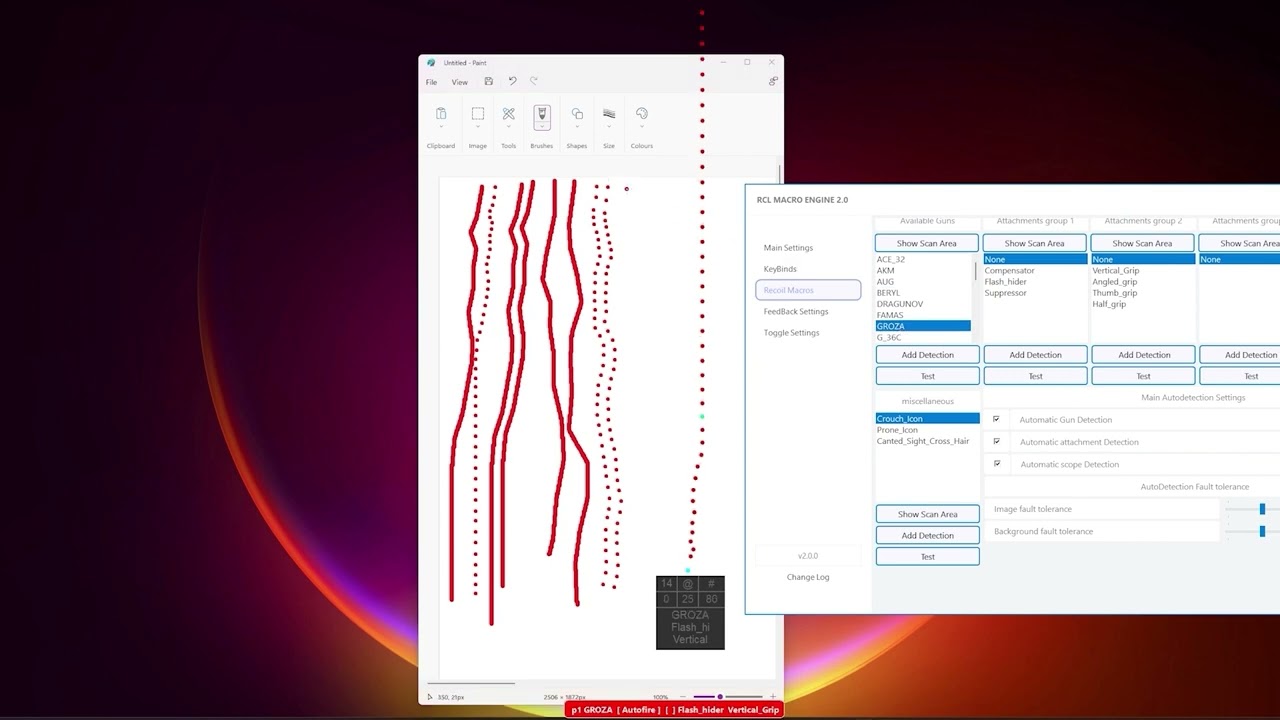Select Suppressor in Attachments group 1

[x=1005, y=293]
